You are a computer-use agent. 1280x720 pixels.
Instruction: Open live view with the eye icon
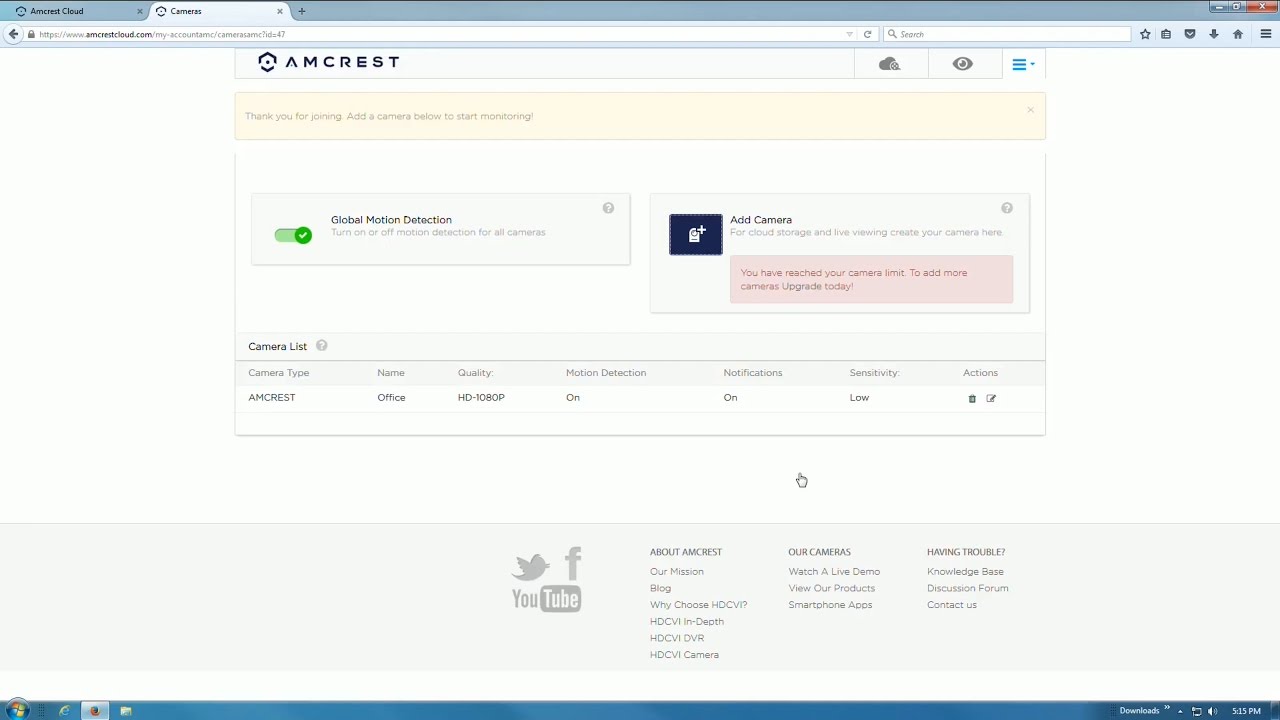point(962,64)
